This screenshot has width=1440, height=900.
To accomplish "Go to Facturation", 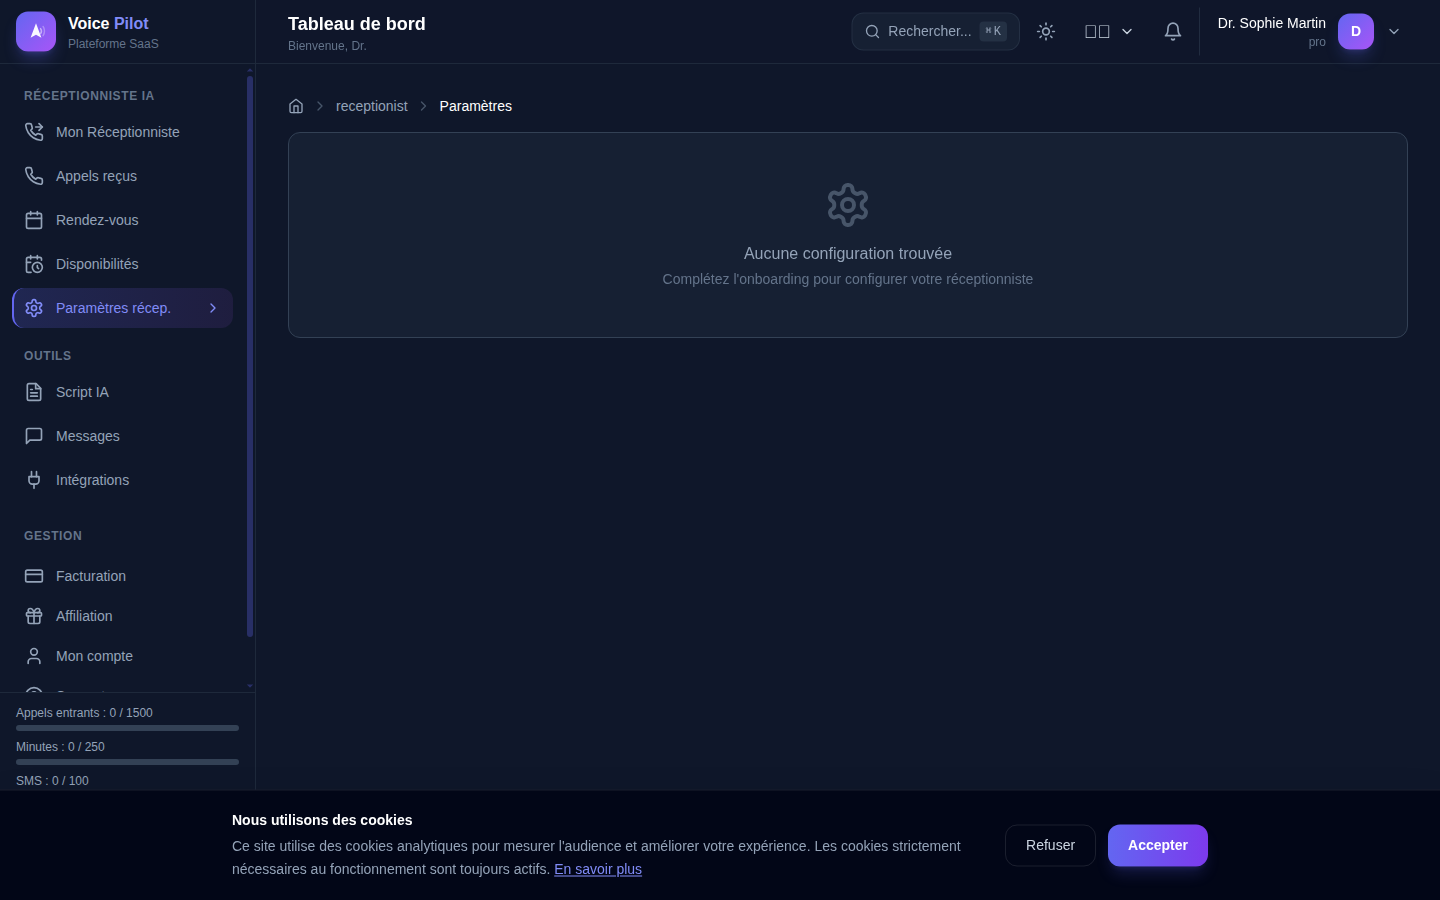I will [x=122, y=576].
